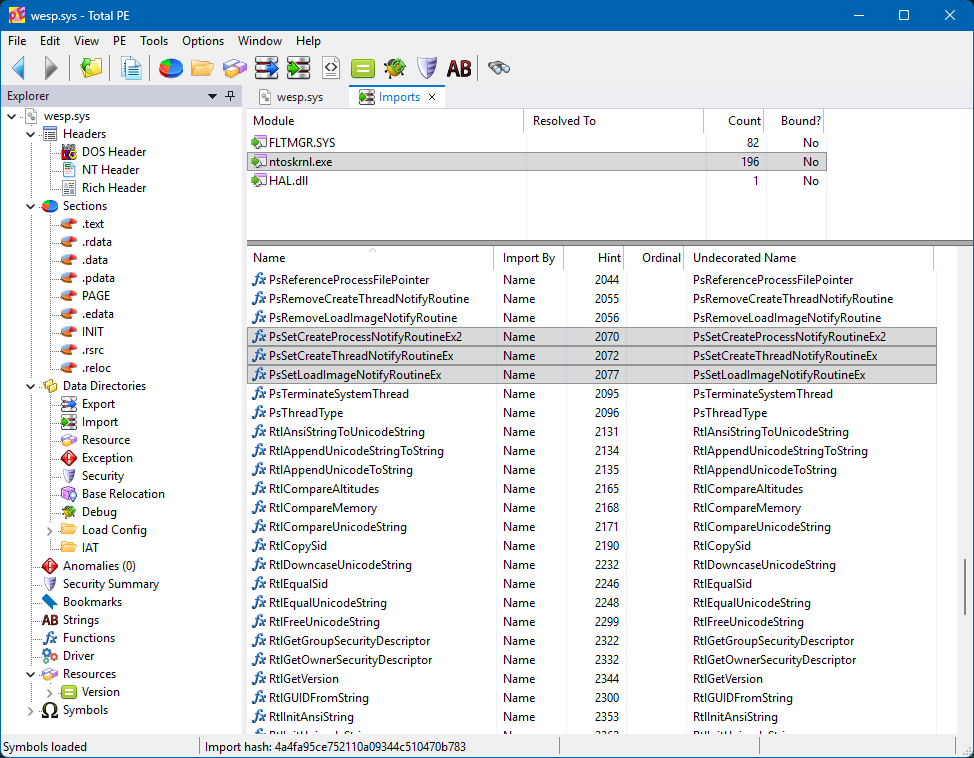
Task: Open Anomalies (0) in the tree
Action: tap(99, 566)
